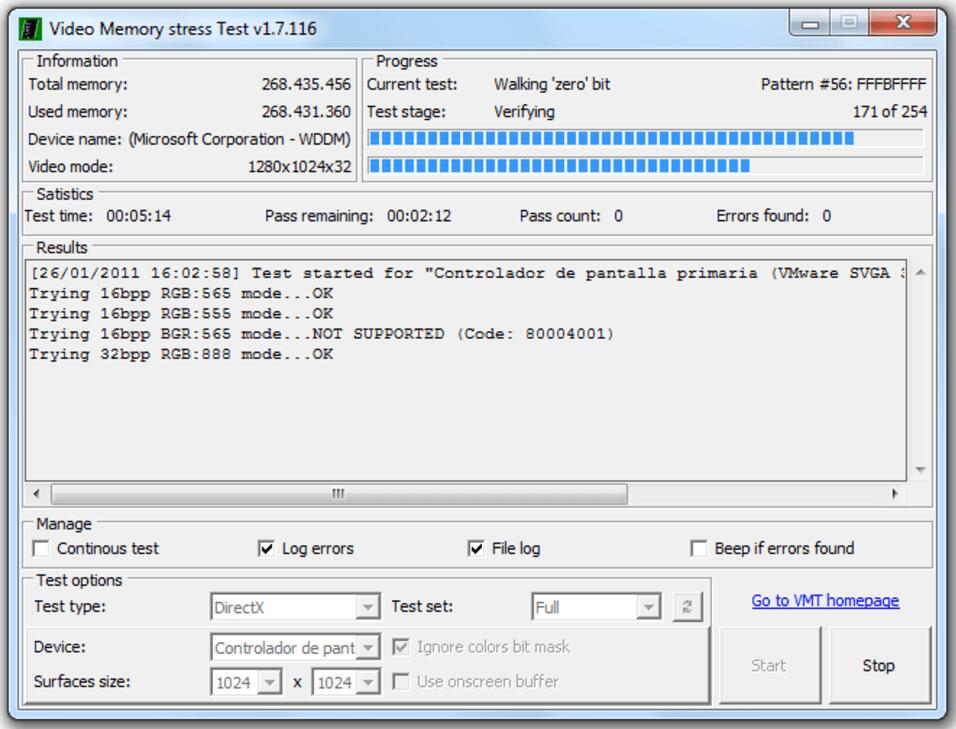Minimize the Video Memory stress Test window
The height and width of the screenshot is (729, 956).
(811, 22)
